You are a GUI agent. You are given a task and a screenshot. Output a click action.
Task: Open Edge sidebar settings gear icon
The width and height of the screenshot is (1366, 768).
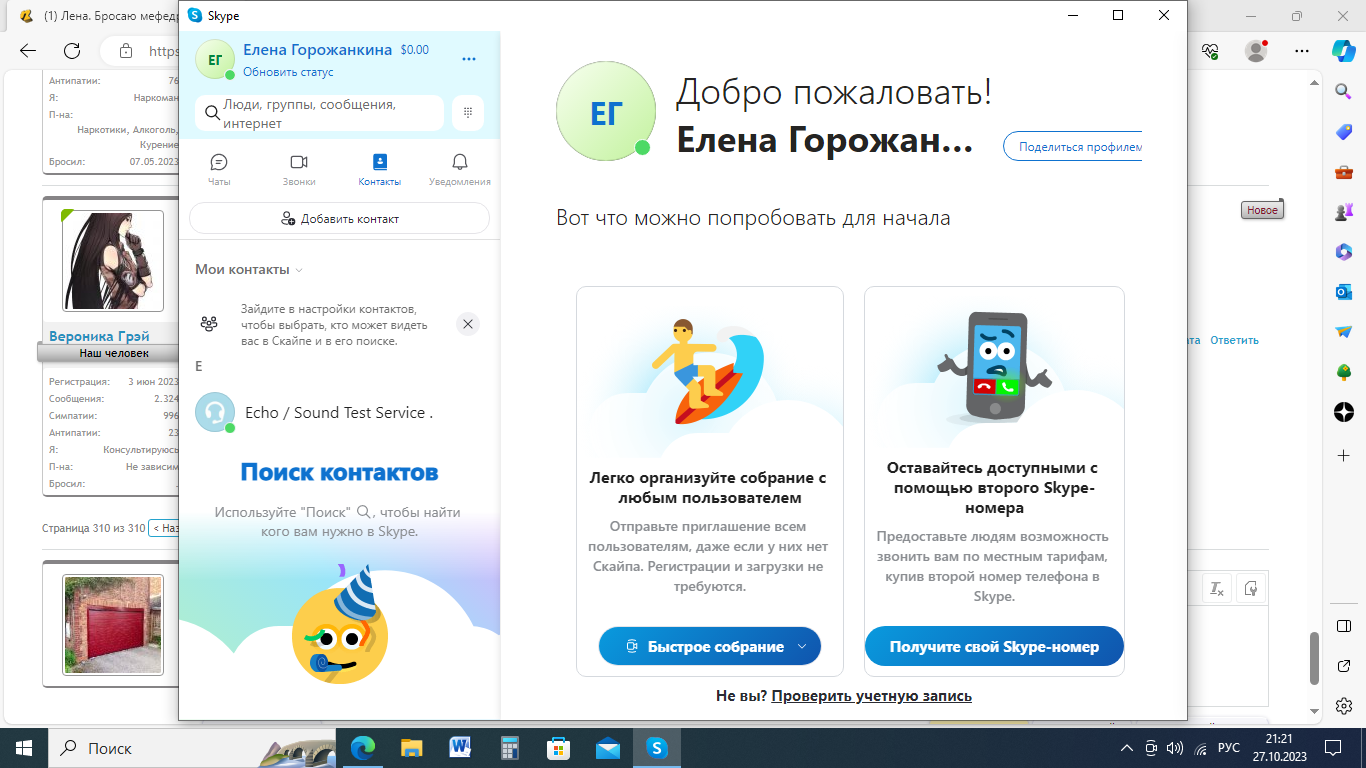[1344, 706]
